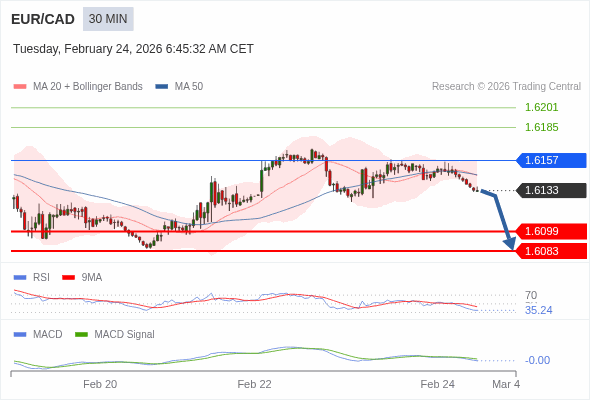The image size is (590, 400).
Task: Click the MACD legend label
Action: point(48,335)
